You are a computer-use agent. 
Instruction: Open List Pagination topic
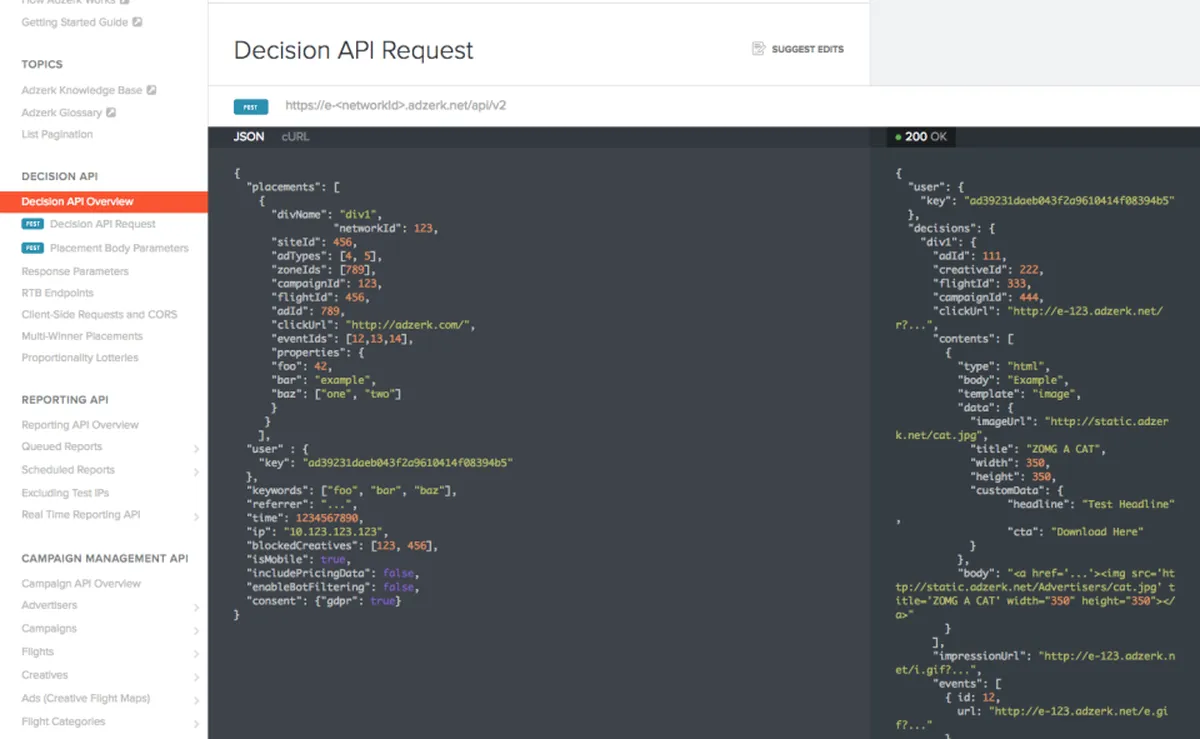[x=57, y=134]
